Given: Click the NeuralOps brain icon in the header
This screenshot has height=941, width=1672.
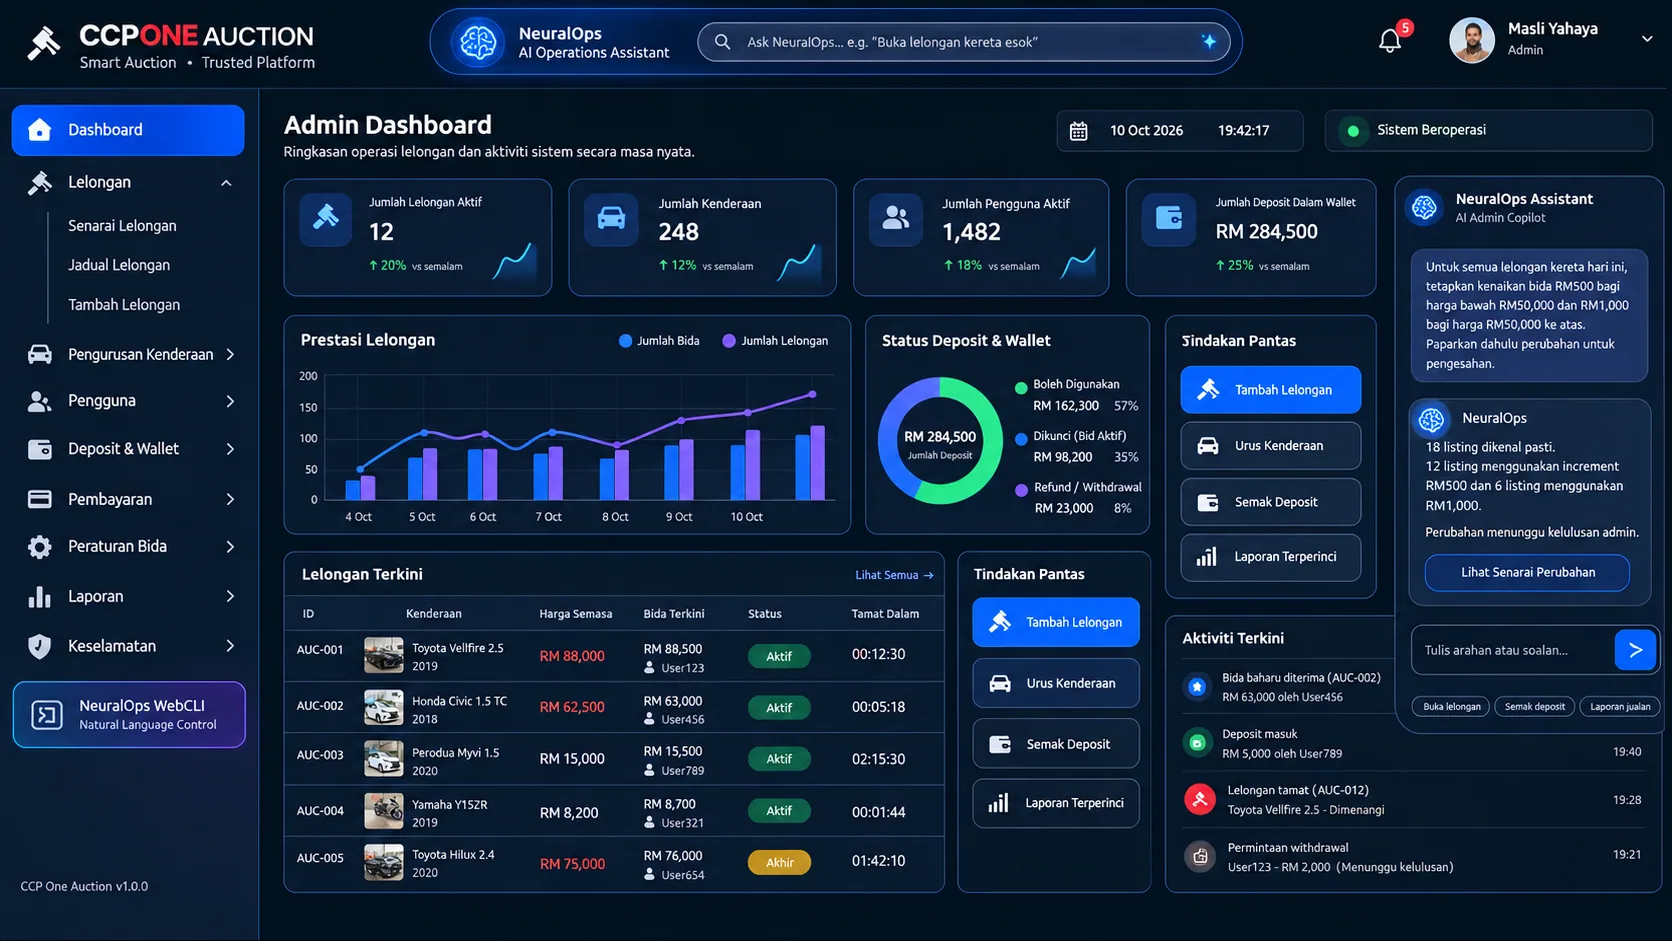Looking at the screenshot, I should [478, 42].
